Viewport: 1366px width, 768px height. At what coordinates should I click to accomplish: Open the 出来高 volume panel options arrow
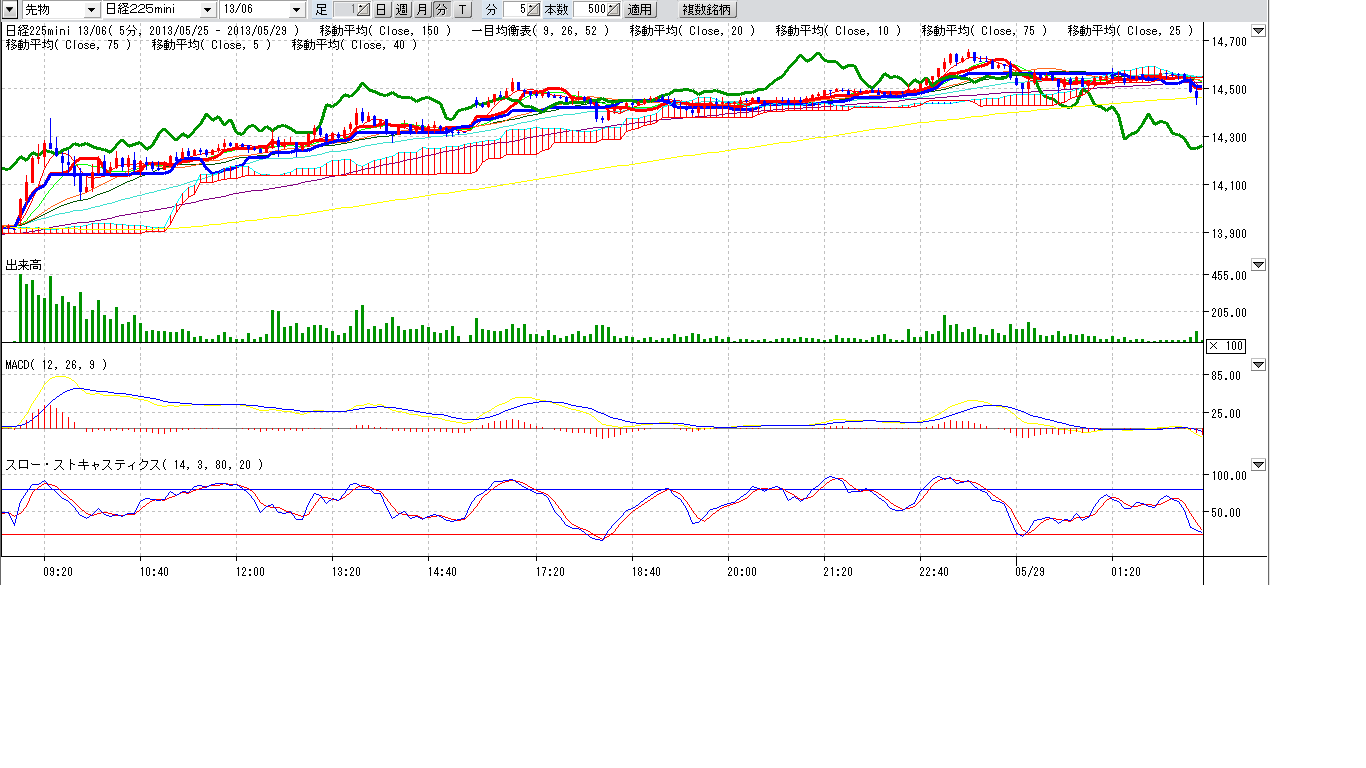coord(1258,265)
